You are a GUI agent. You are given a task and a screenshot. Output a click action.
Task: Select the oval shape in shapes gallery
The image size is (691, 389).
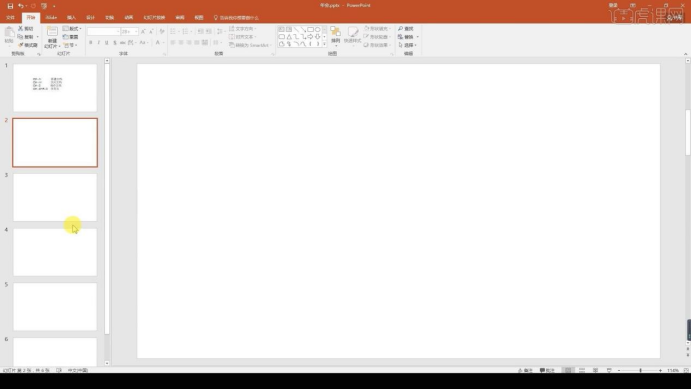[x=317, y=30]
